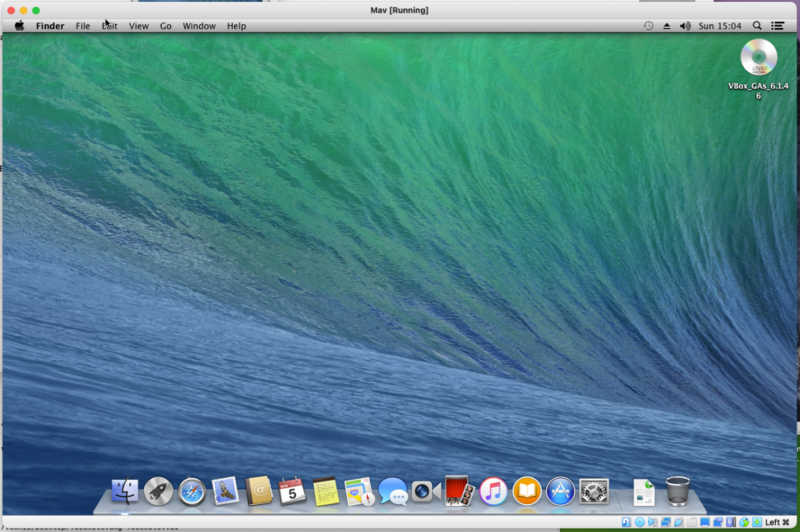This screenshot has height=532, width=800.
Task: Open Finder from the dock
Action: coord(125,491)
